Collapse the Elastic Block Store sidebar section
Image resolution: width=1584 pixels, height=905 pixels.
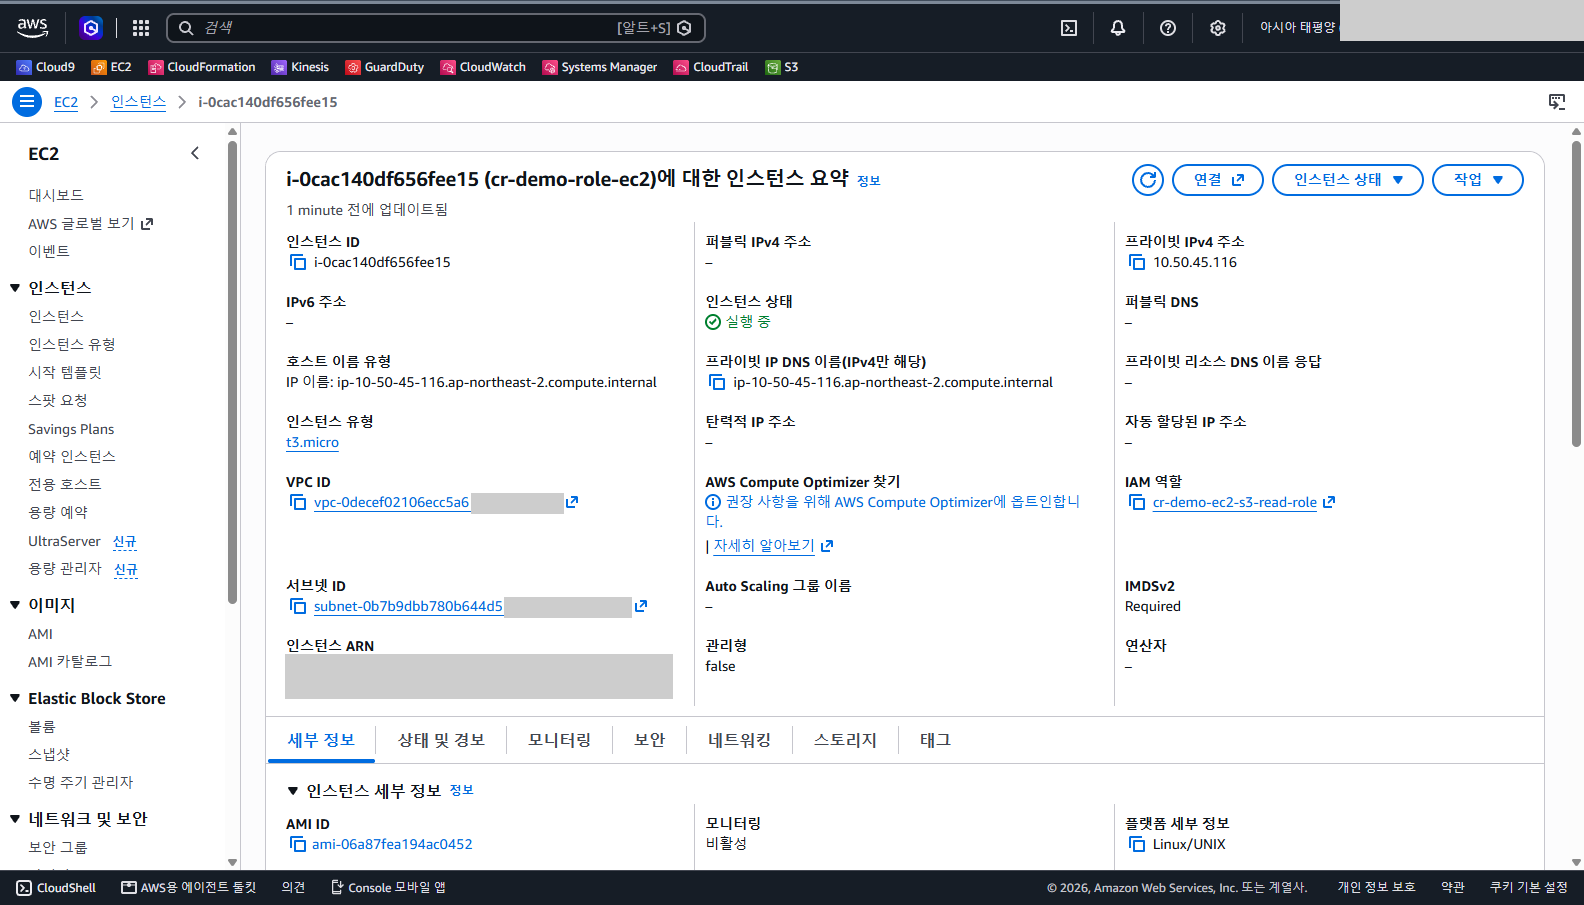(x=15, y=698)
